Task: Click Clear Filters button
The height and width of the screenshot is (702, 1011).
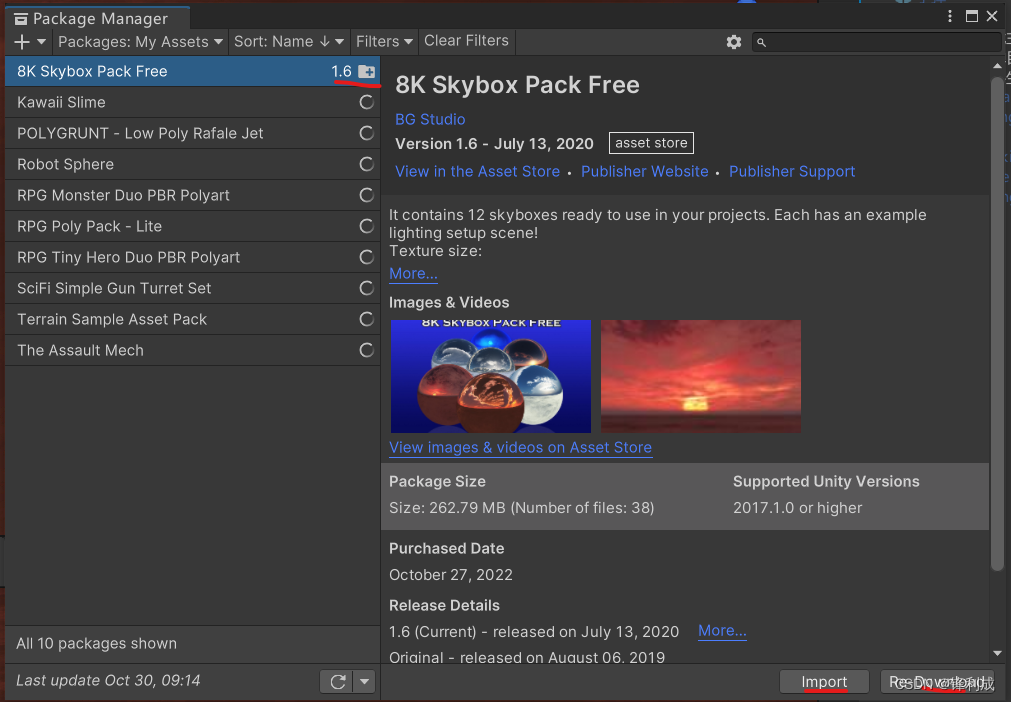Action: click(x=466, y=41)
